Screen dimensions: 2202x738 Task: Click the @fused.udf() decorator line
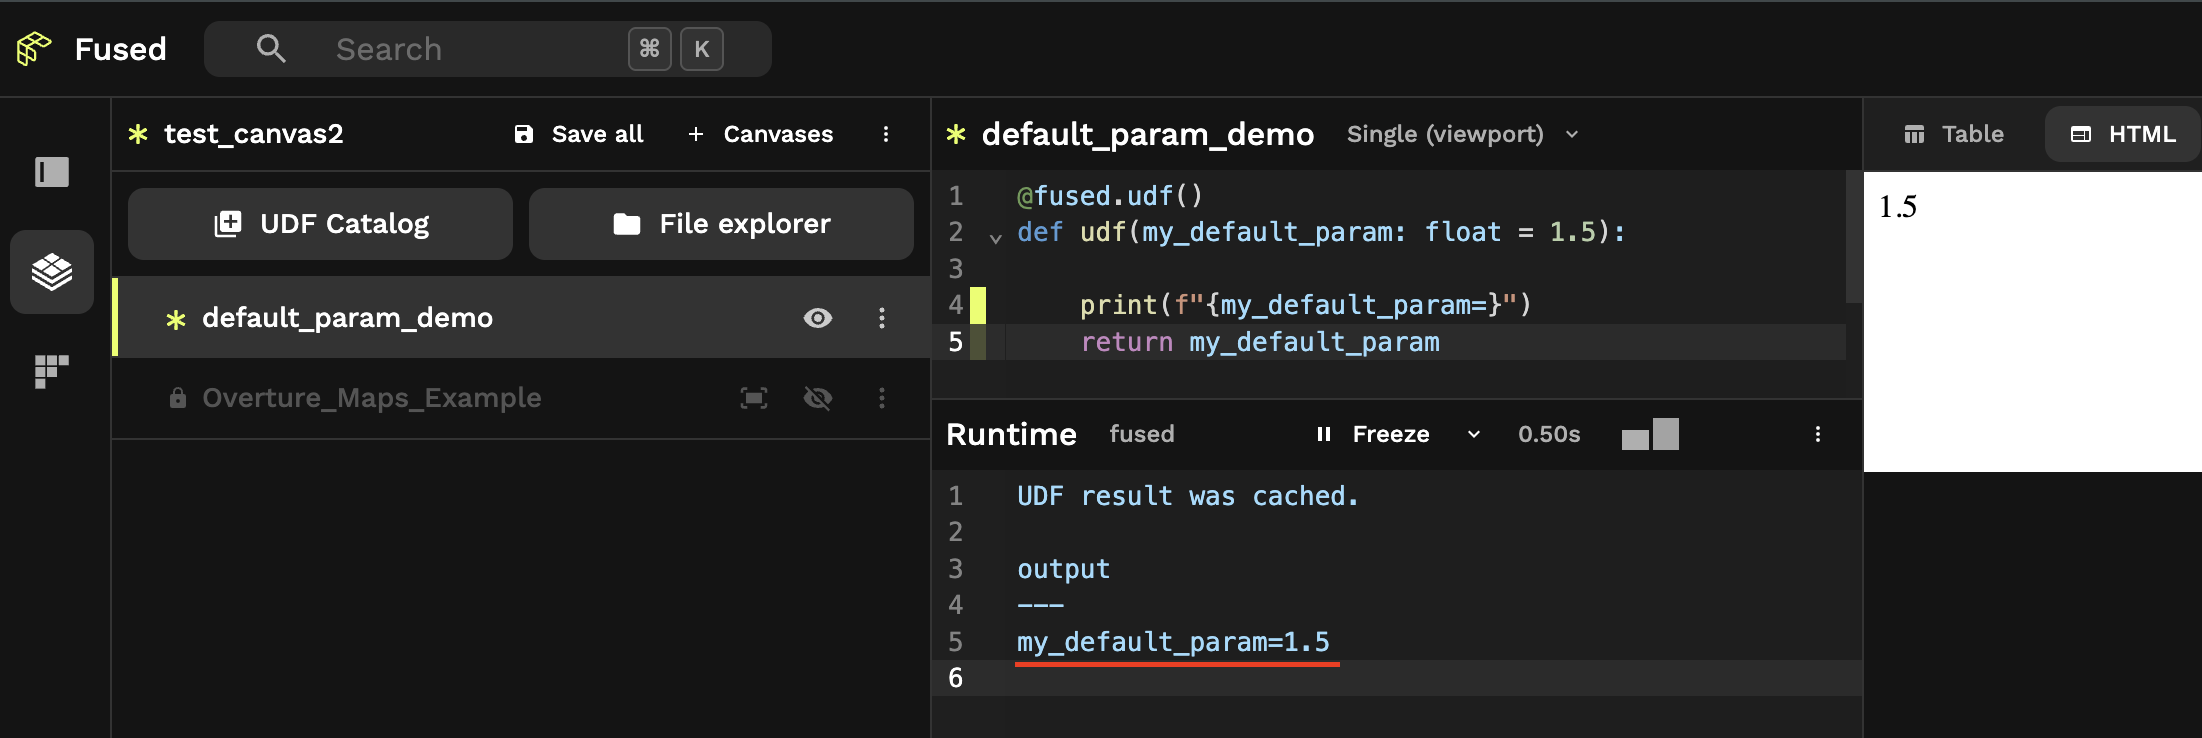[x=1110, y=196]
